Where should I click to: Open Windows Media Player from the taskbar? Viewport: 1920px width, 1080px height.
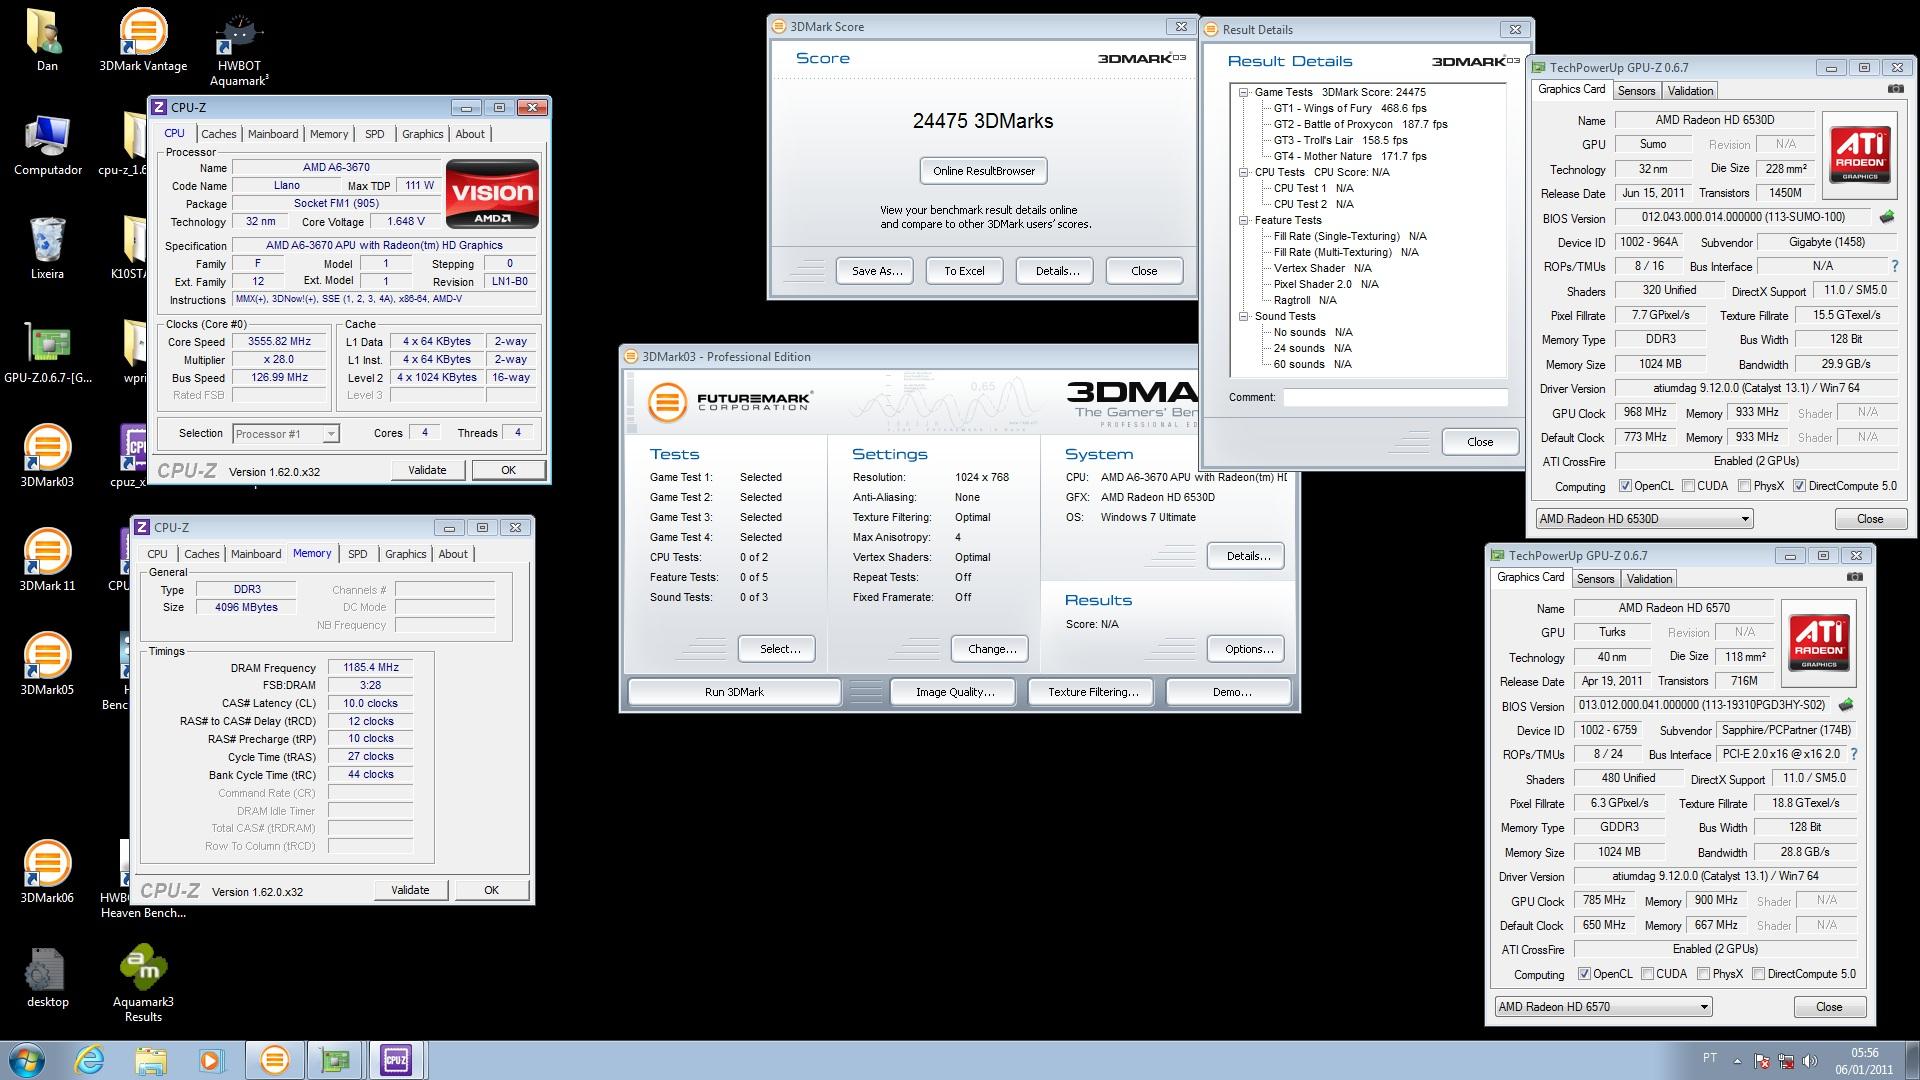tap(211, 1060)
